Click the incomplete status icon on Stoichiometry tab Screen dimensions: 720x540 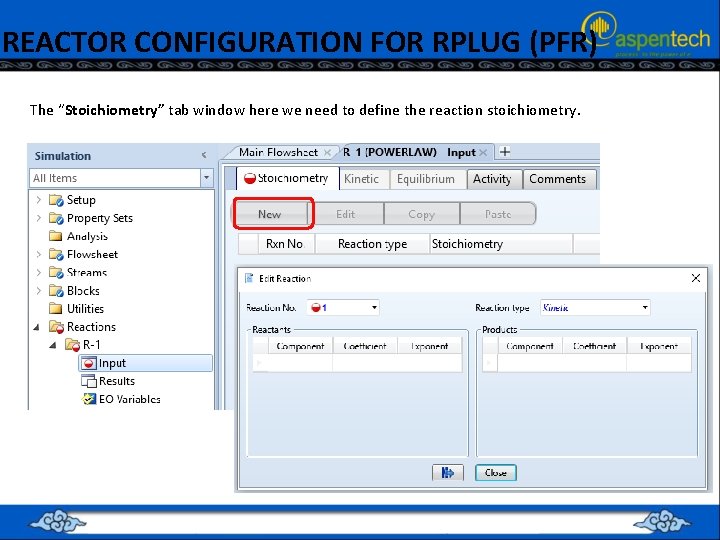250,178
